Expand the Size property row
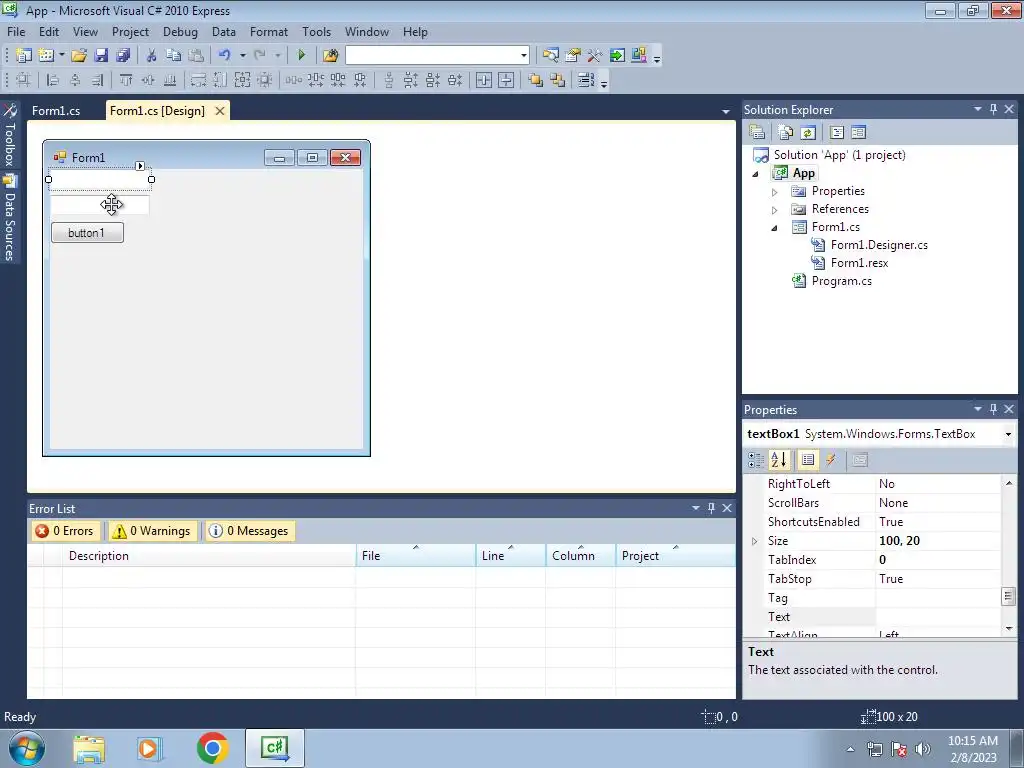The height and width of the screenshot is (768, 1024). 754,541
